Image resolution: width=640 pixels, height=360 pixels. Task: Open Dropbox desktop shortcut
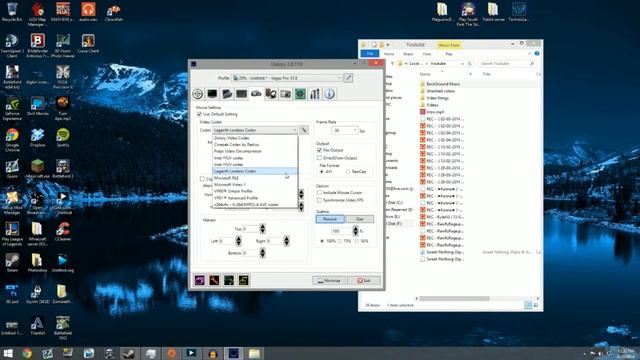click(37, 138)
